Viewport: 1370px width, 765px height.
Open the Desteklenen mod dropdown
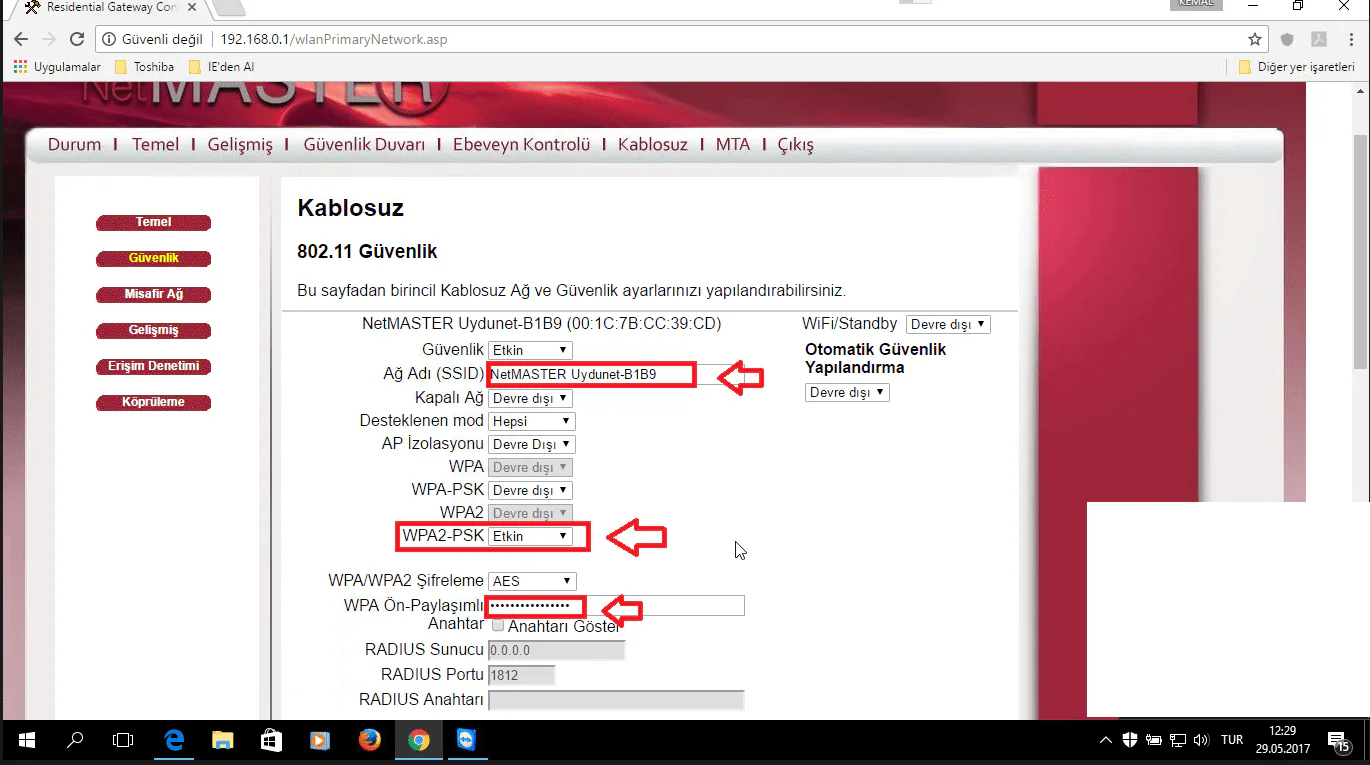click(x=532, y=421)
